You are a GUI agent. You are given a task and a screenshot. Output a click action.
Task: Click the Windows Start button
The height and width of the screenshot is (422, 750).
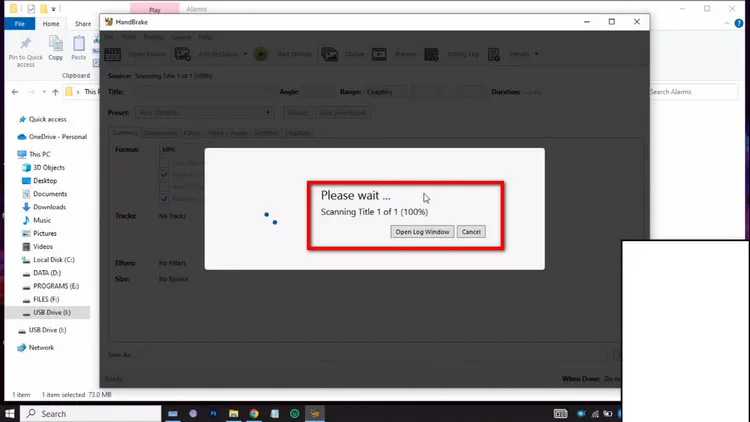[x=10, y=413]
